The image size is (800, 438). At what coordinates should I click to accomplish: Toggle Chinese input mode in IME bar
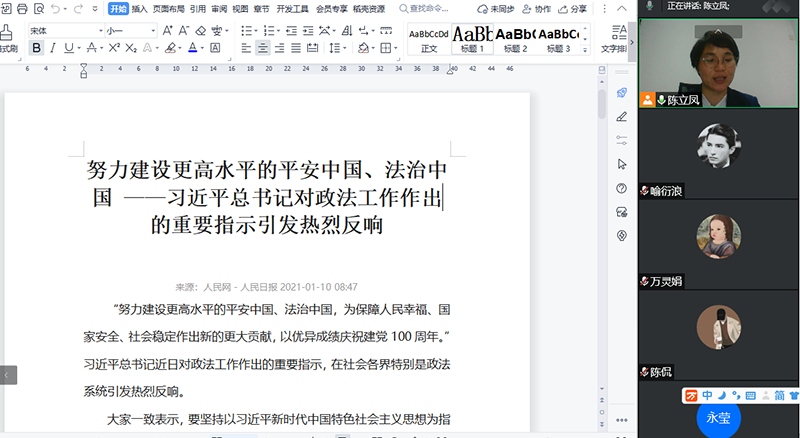[707, 395]
